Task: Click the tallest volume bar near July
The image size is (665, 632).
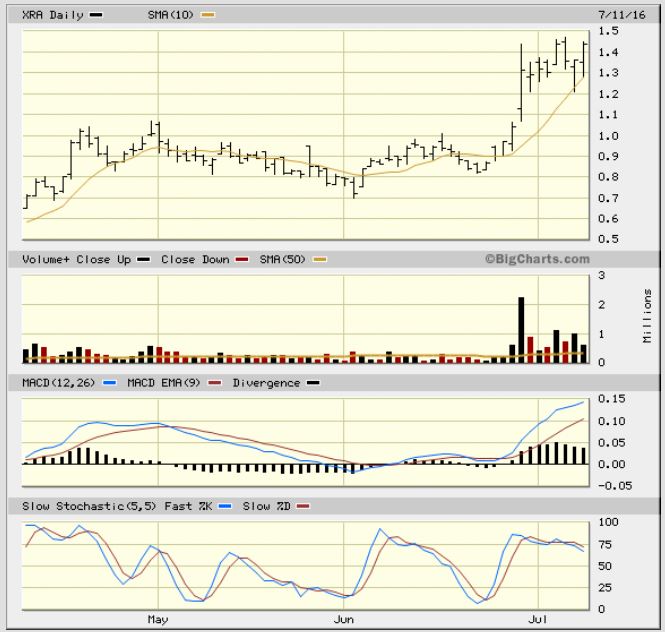Action: click(521, 330)
